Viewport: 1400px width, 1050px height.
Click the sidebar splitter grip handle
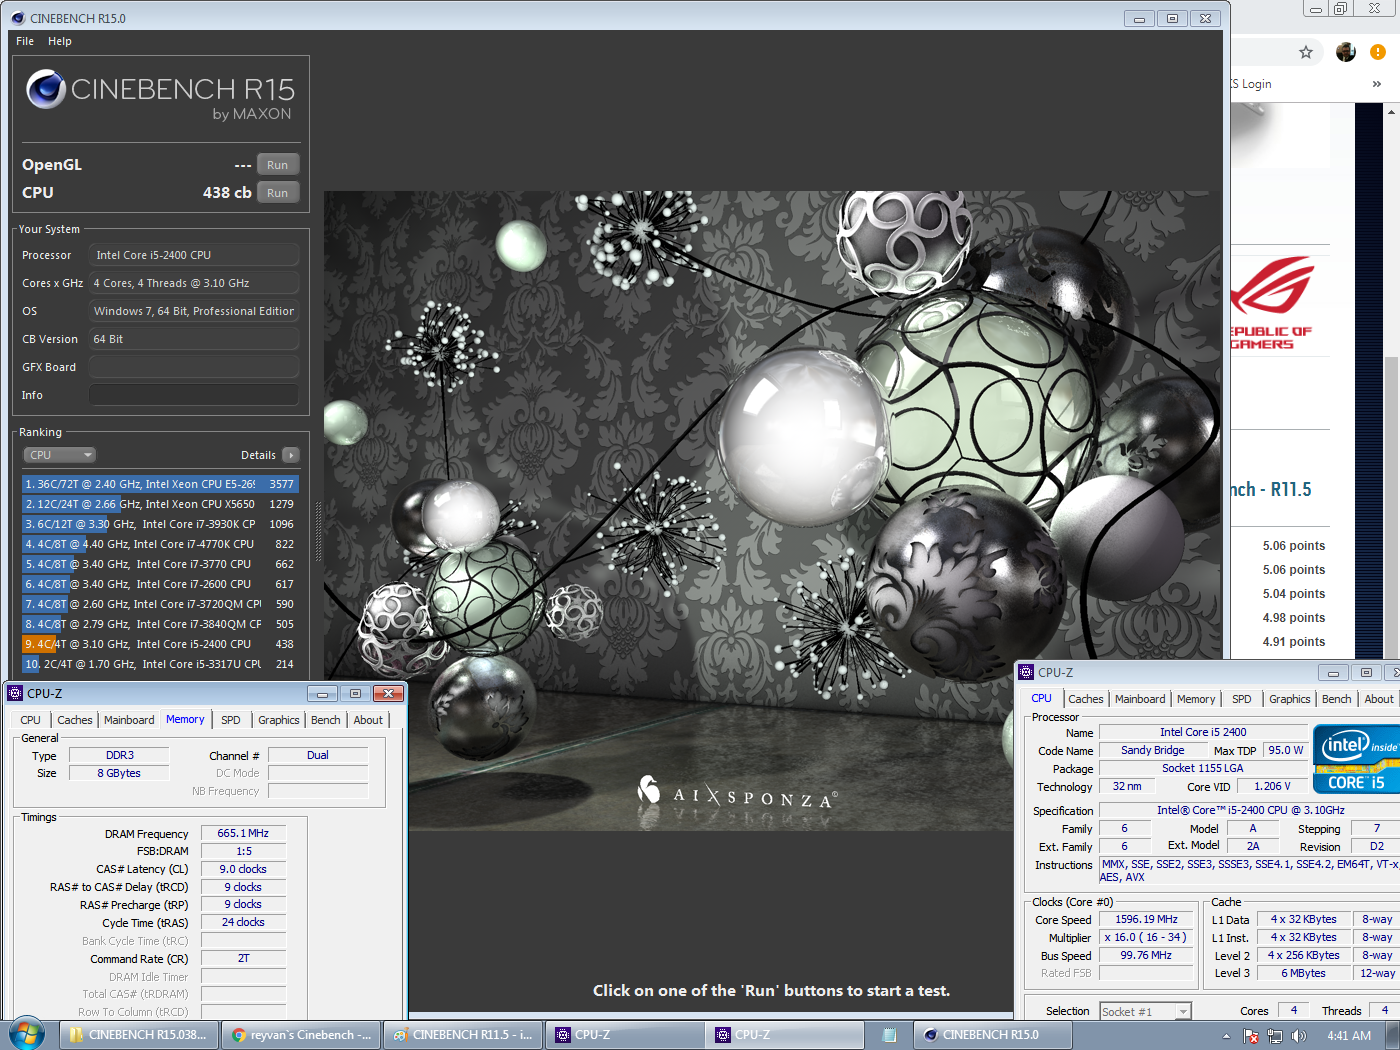coord(319,530)
